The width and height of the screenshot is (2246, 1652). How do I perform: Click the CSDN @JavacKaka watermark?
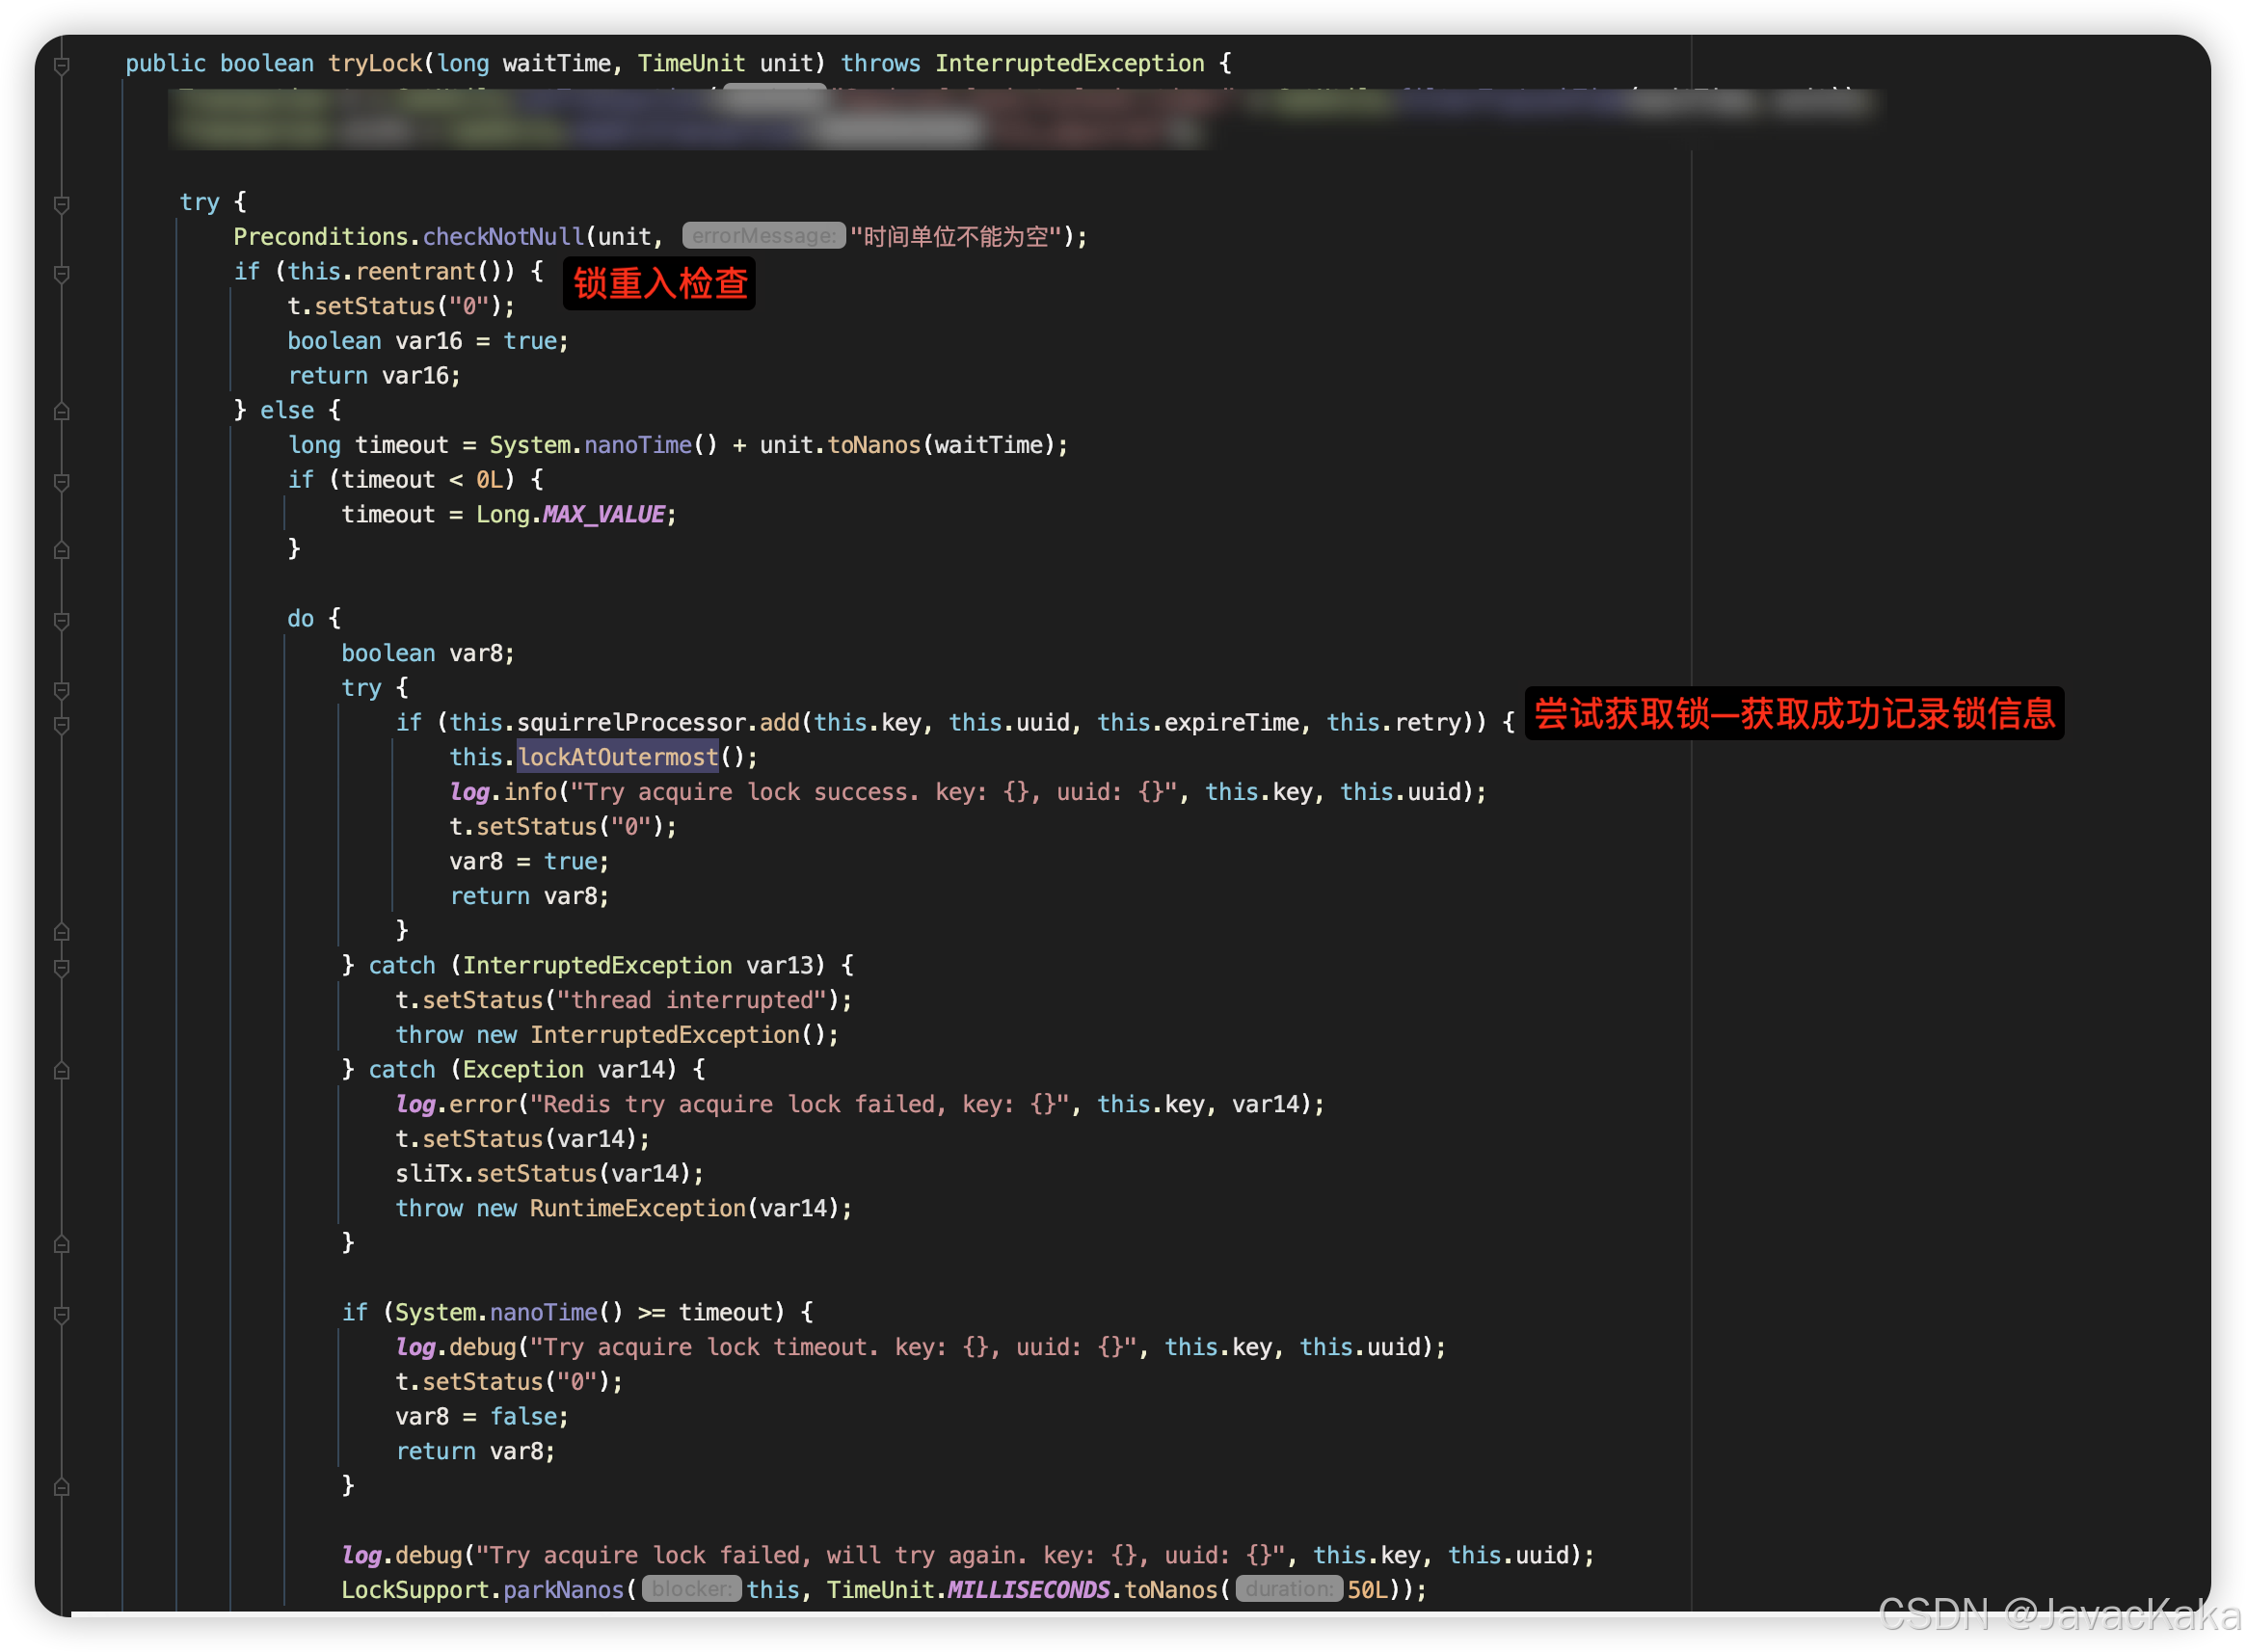2058,1613
